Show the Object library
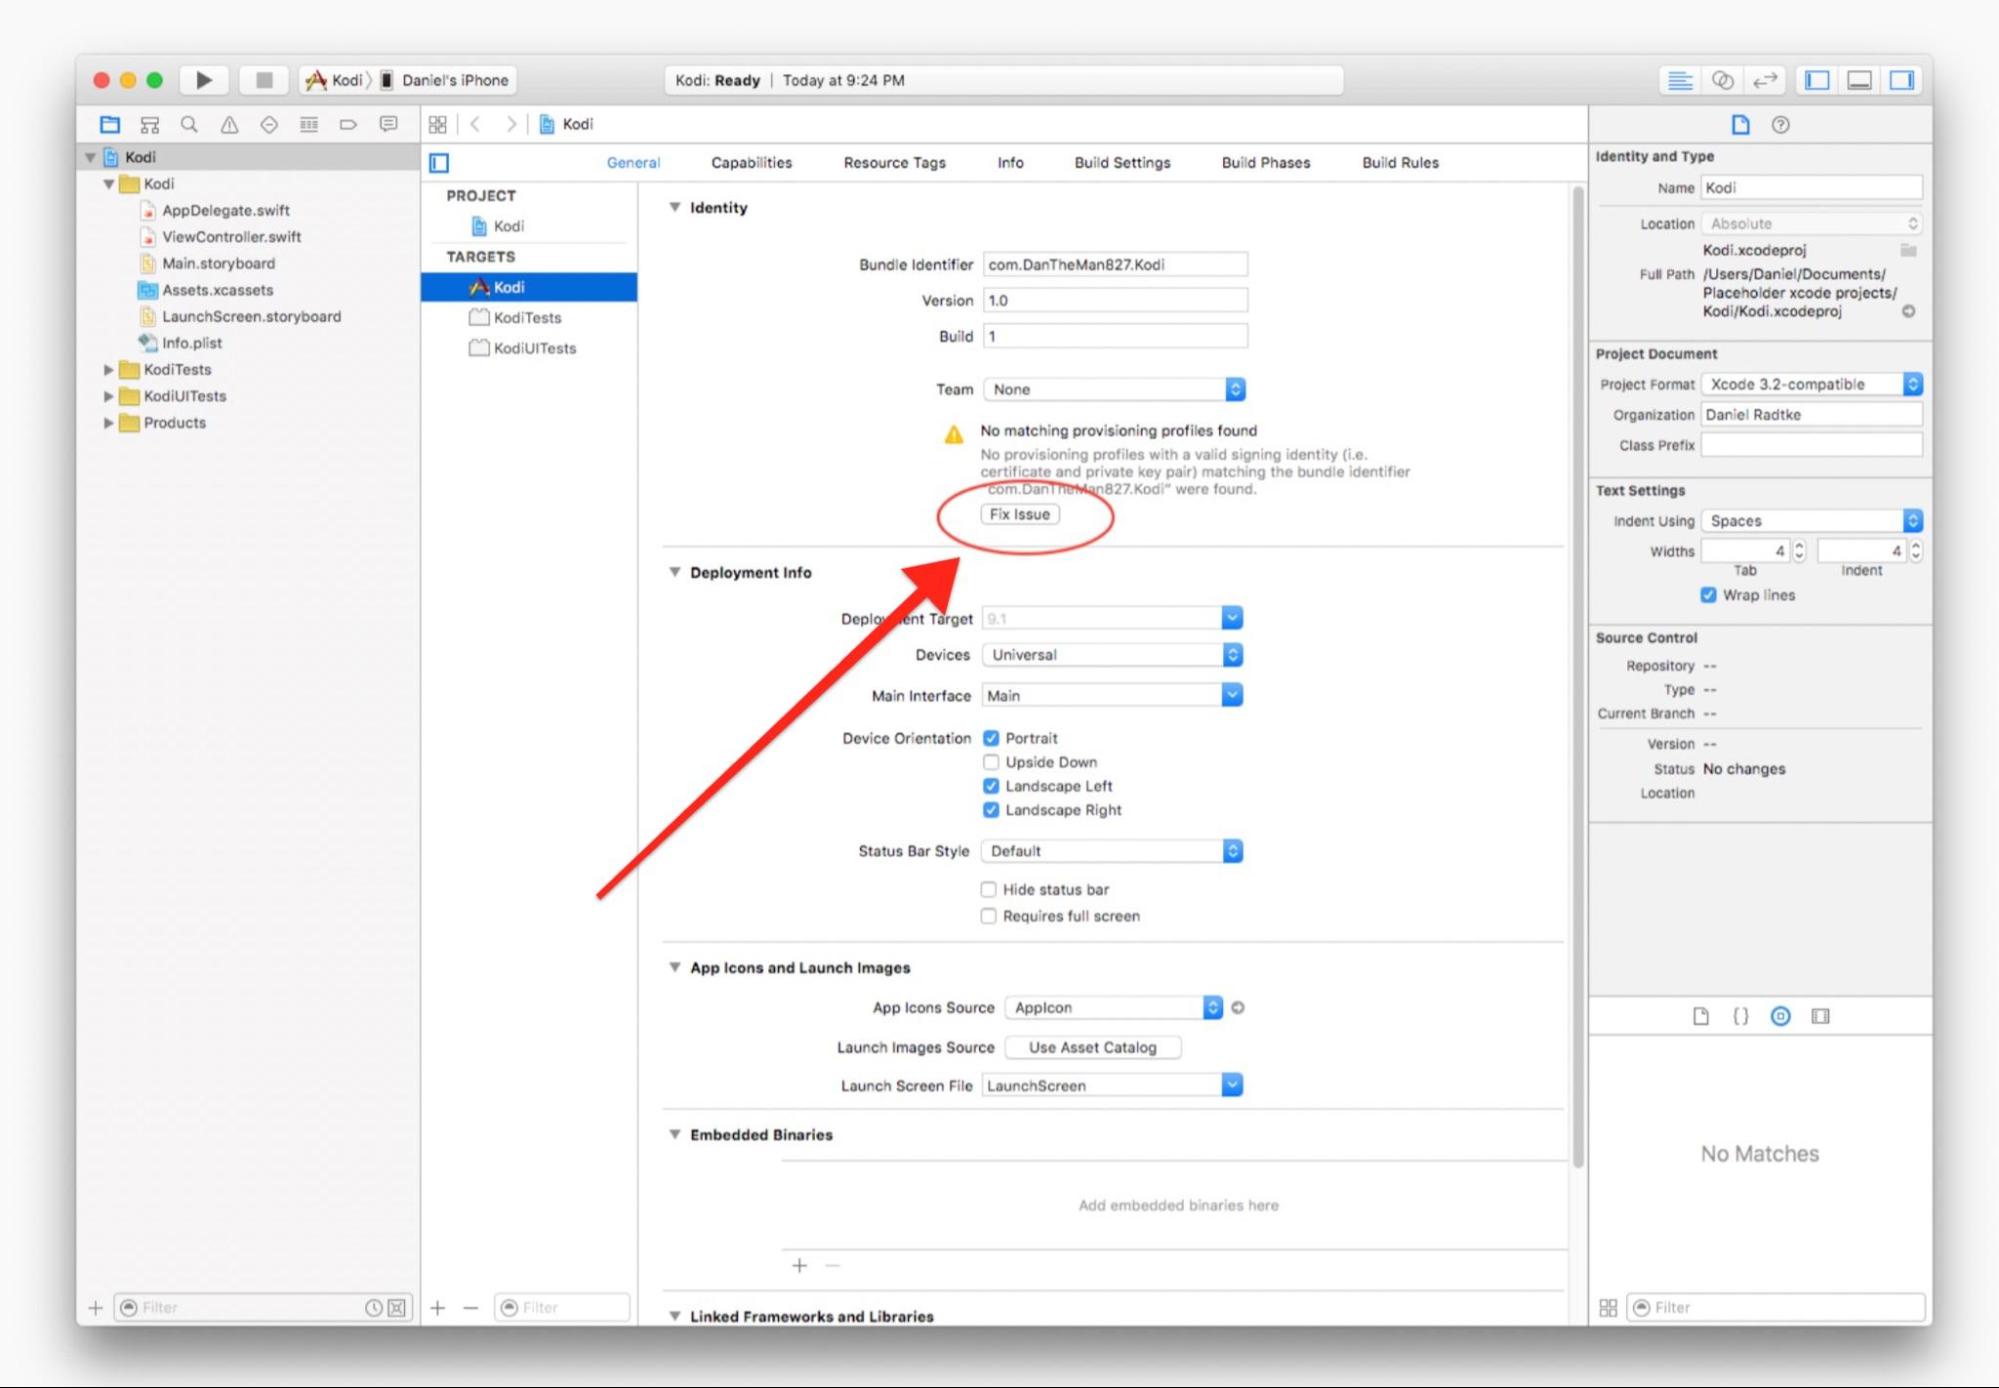1999x1388 pixels. 1780,1016
